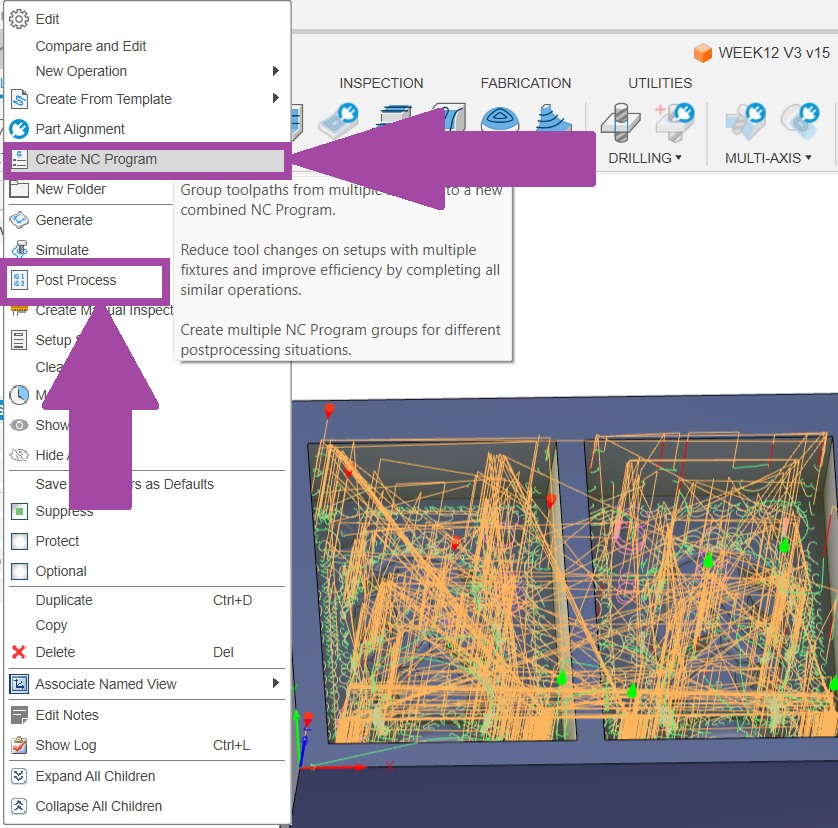Click the red X Delete icon
This screenshot has width=838, height=828.
[x=19, y=652]
